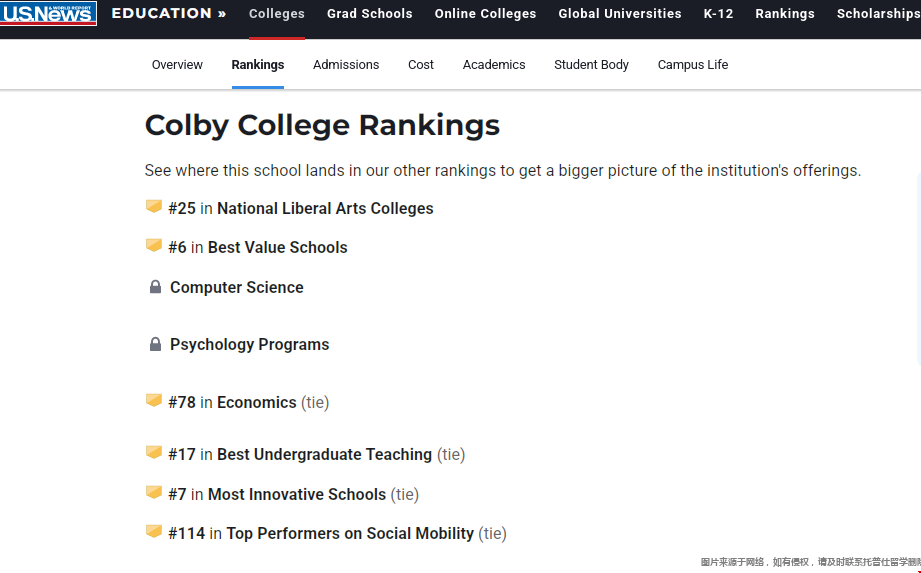
Task: Switch to the Admissions tab
Action: click(346, 65)
